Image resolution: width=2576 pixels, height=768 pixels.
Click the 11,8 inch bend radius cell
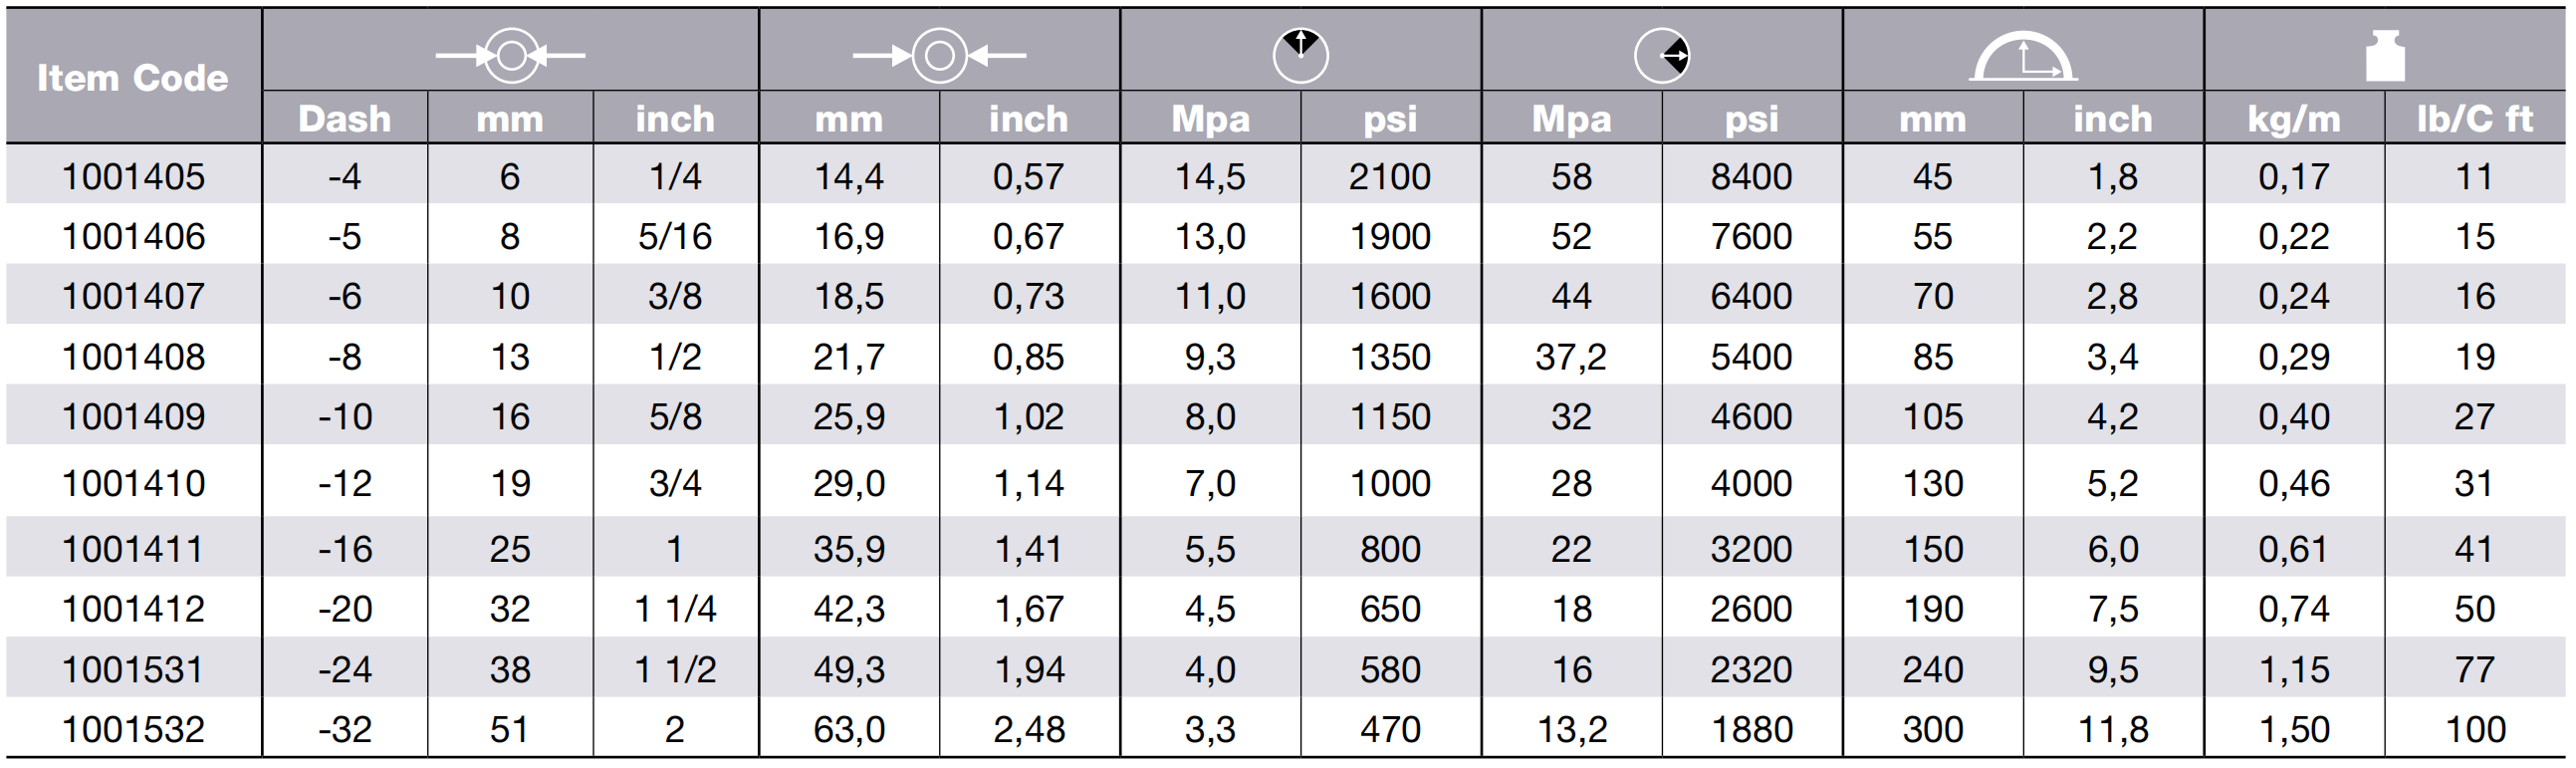click(x=2113, y=730)
